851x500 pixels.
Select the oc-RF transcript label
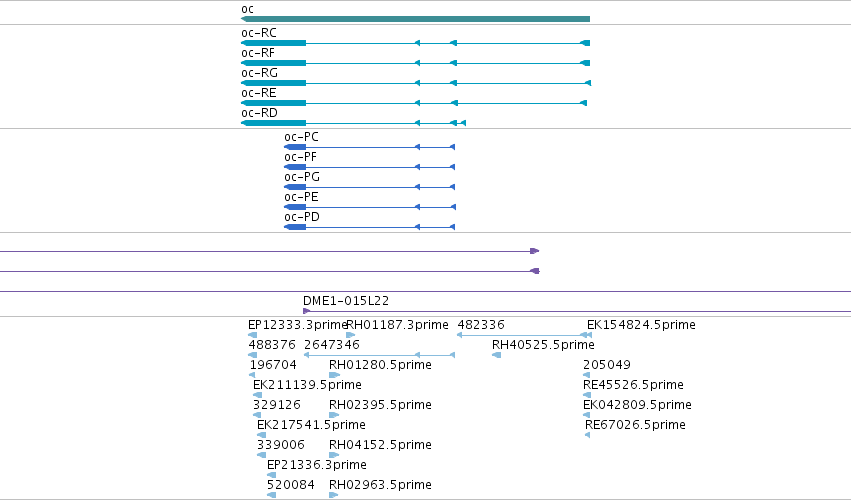click(258, 53)
